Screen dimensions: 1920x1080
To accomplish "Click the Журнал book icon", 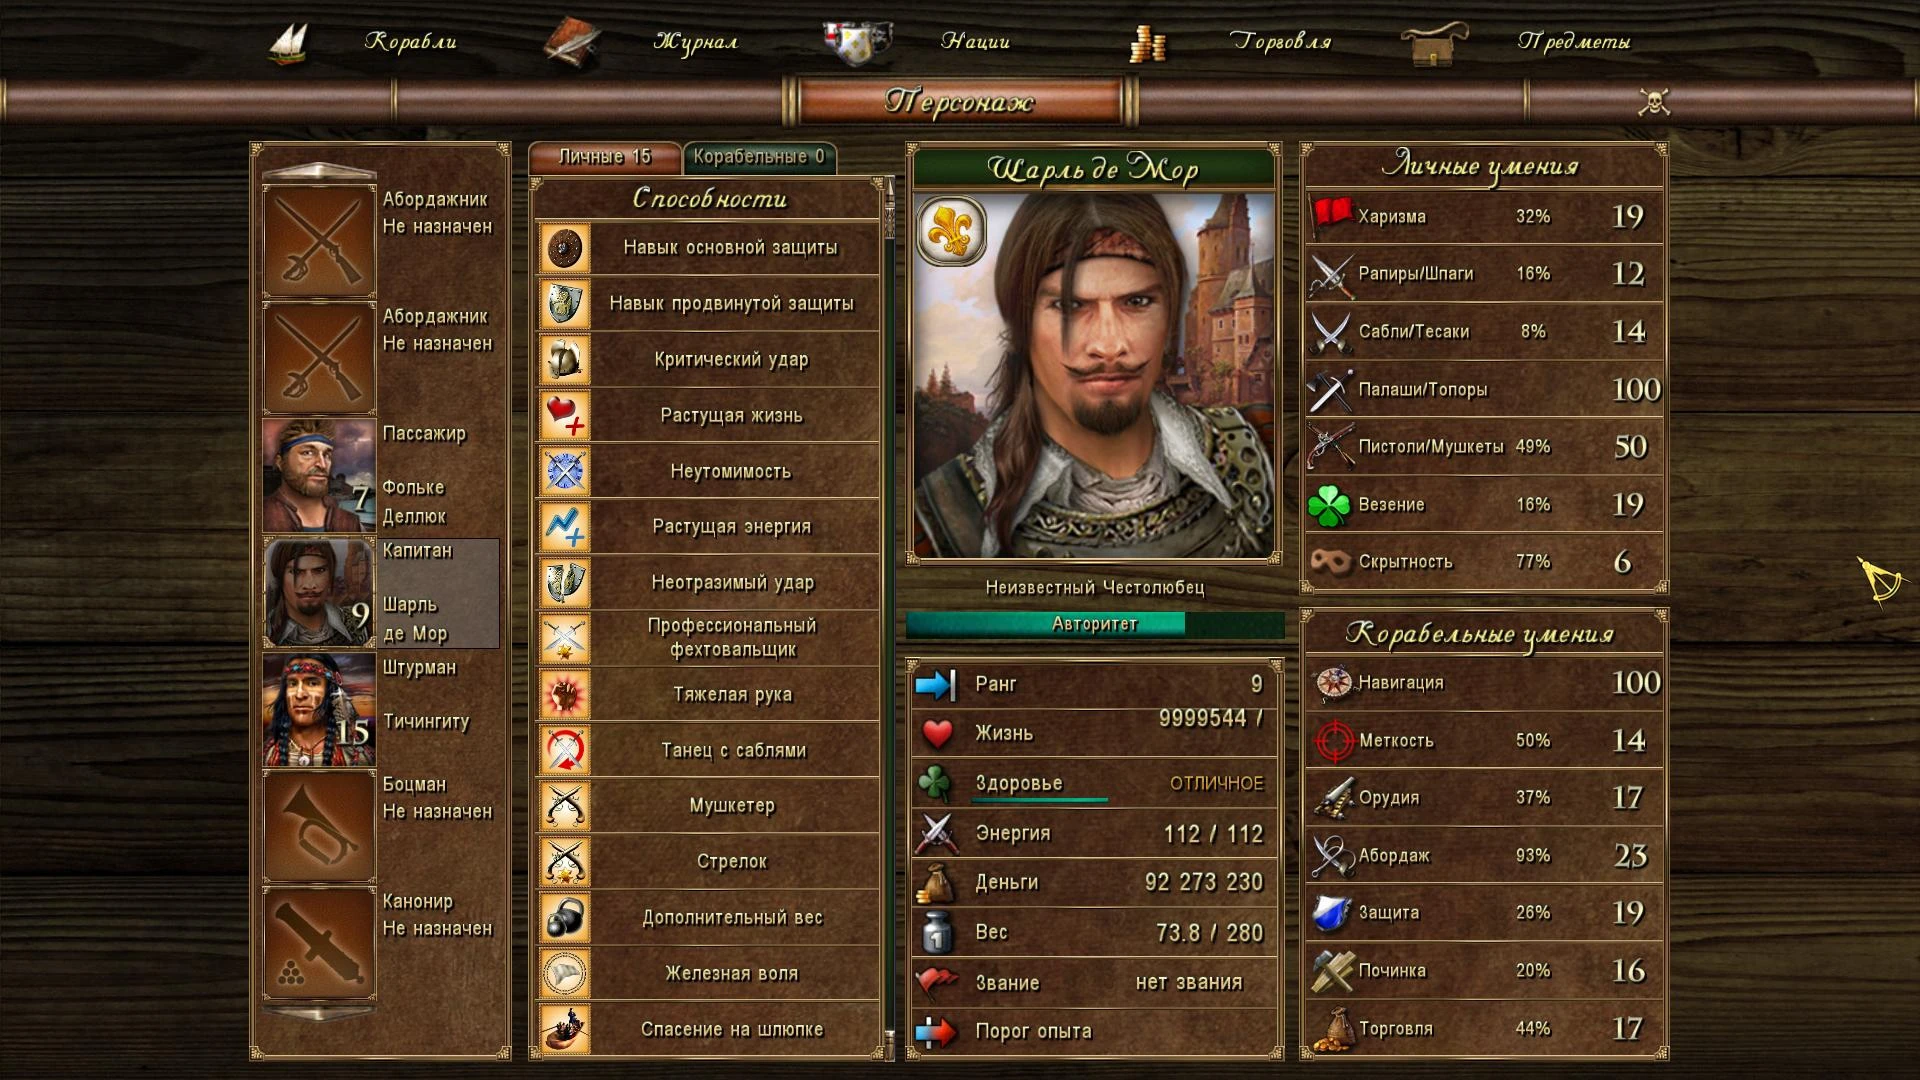I will click(x=571, y=42).
